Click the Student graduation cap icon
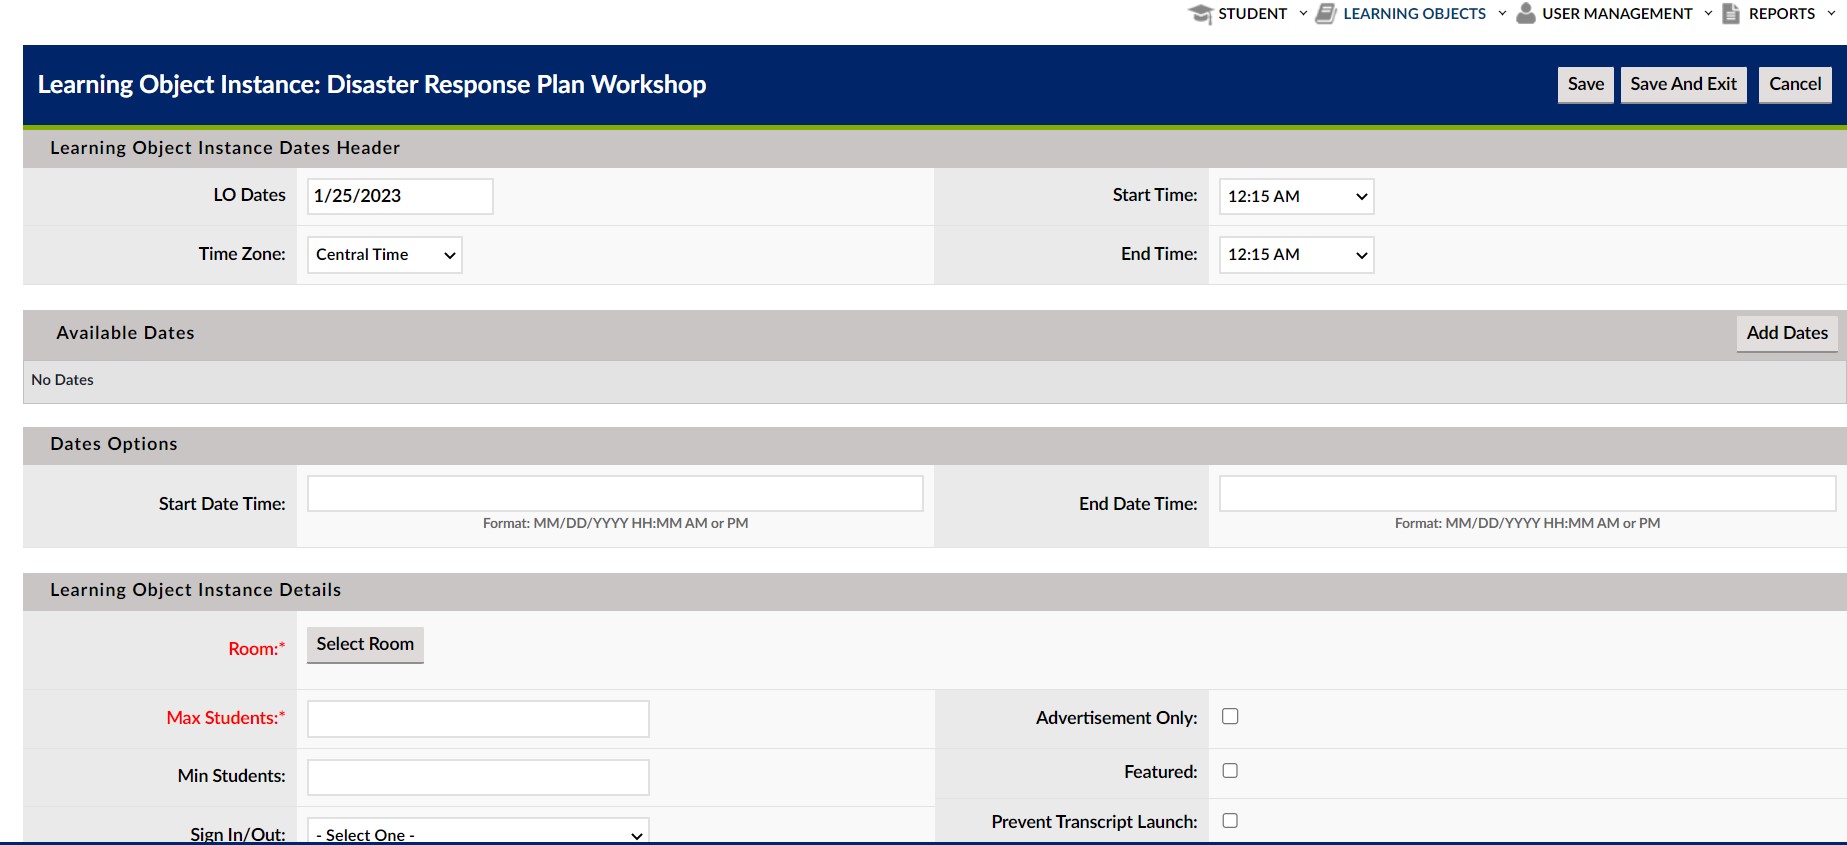This screenshot has height=845, width=1847. click(x=1200, y=14)
